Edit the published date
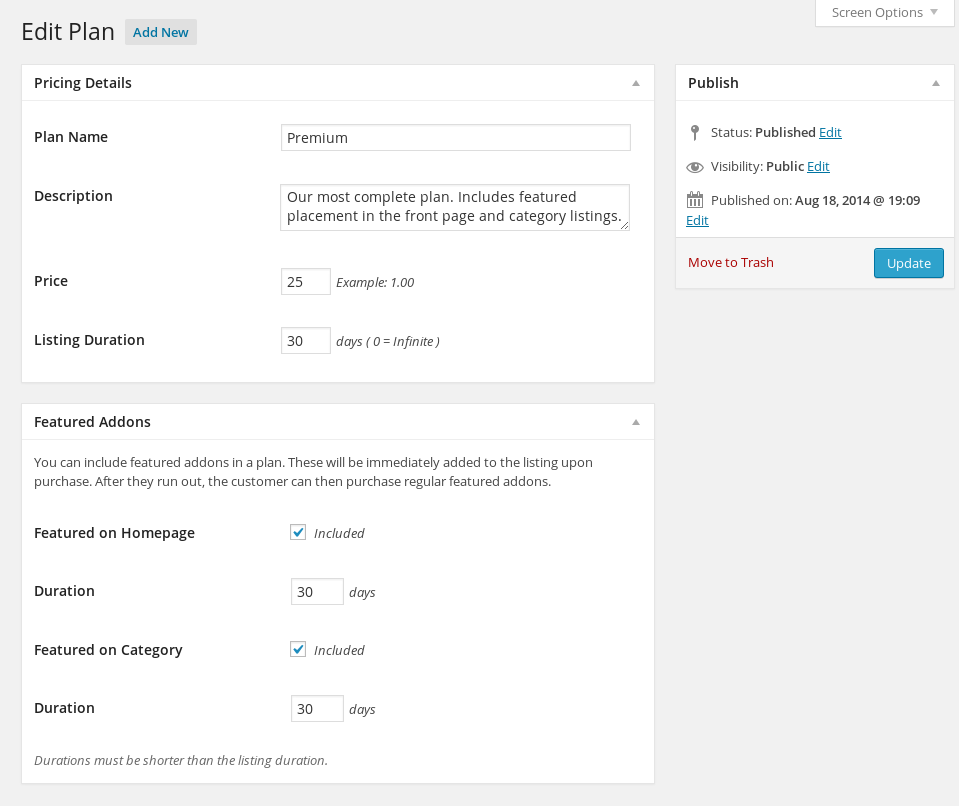The height and width of the screenshot is (806, 959). click(x=697, y=220)
